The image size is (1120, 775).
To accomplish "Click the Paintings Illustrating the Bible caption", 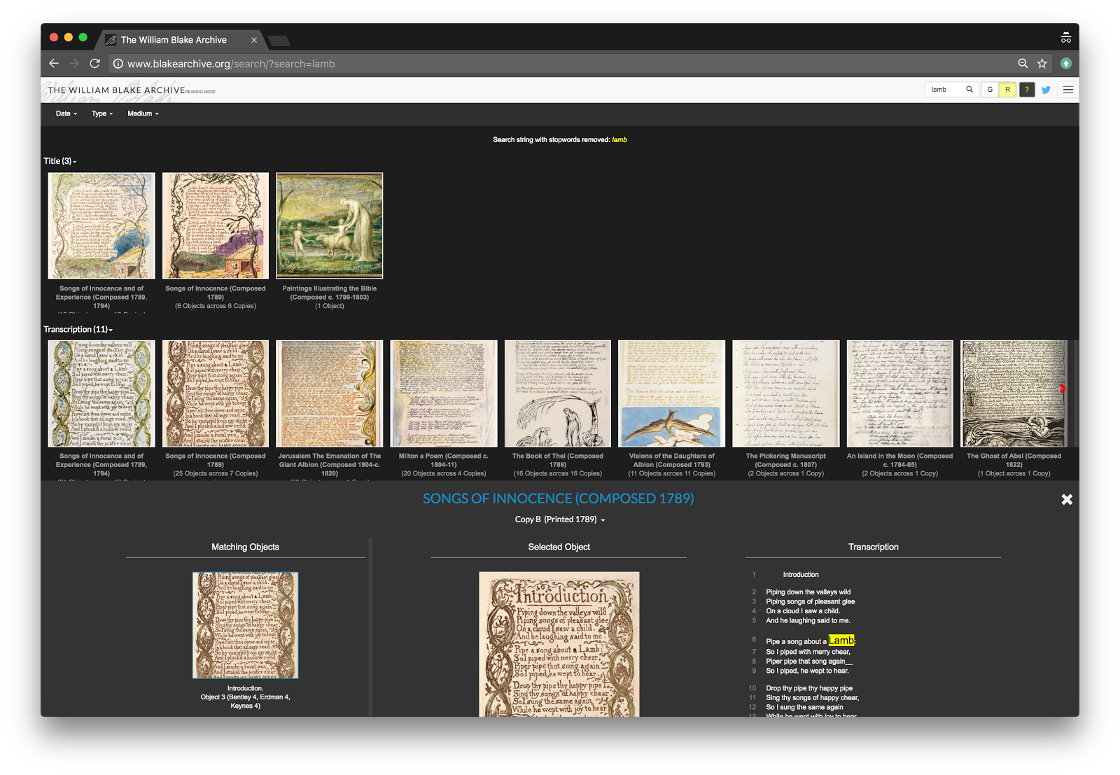I will (329, 297).
